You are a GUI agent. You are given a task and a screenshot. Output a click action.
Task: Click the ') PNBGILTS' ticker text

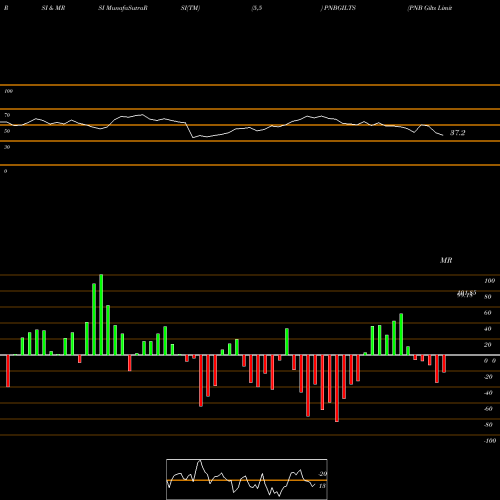pos(338,8)
